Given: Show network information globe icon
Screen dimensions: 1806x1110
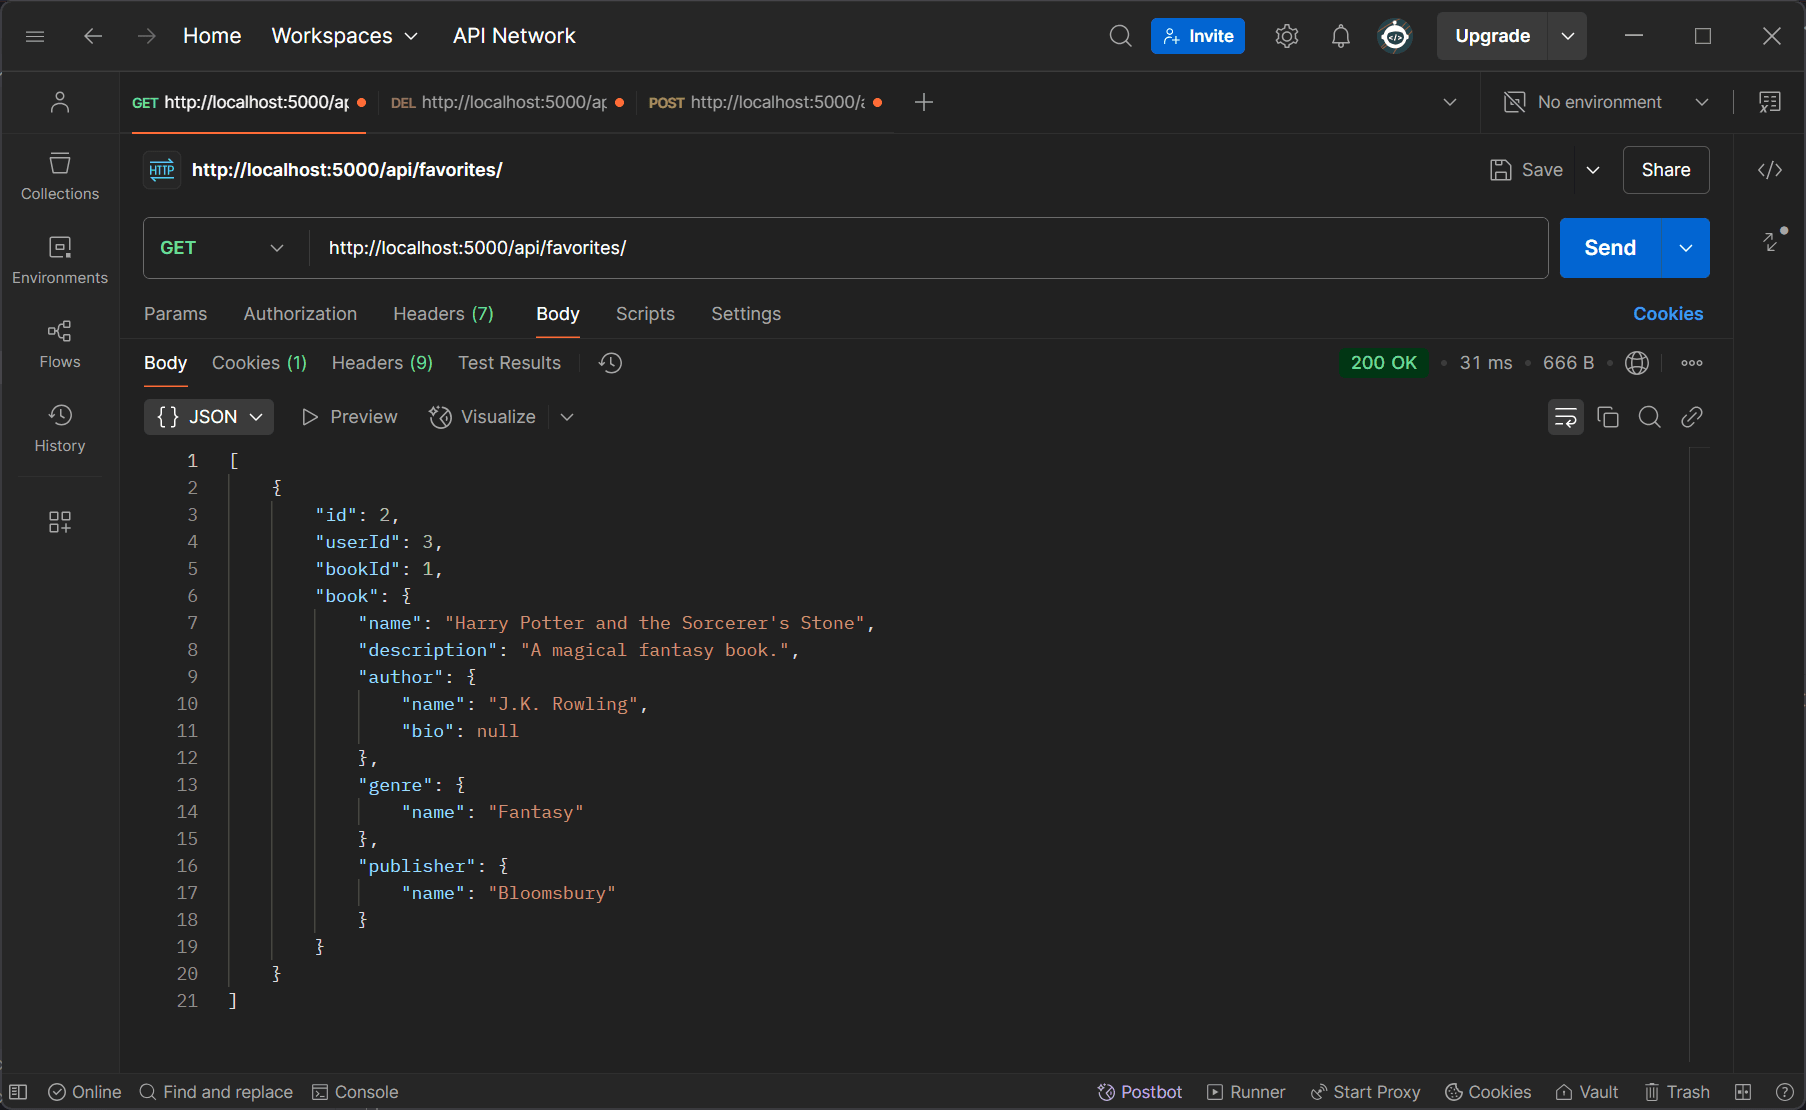Looking at the screenshot, I should 1637,363.
